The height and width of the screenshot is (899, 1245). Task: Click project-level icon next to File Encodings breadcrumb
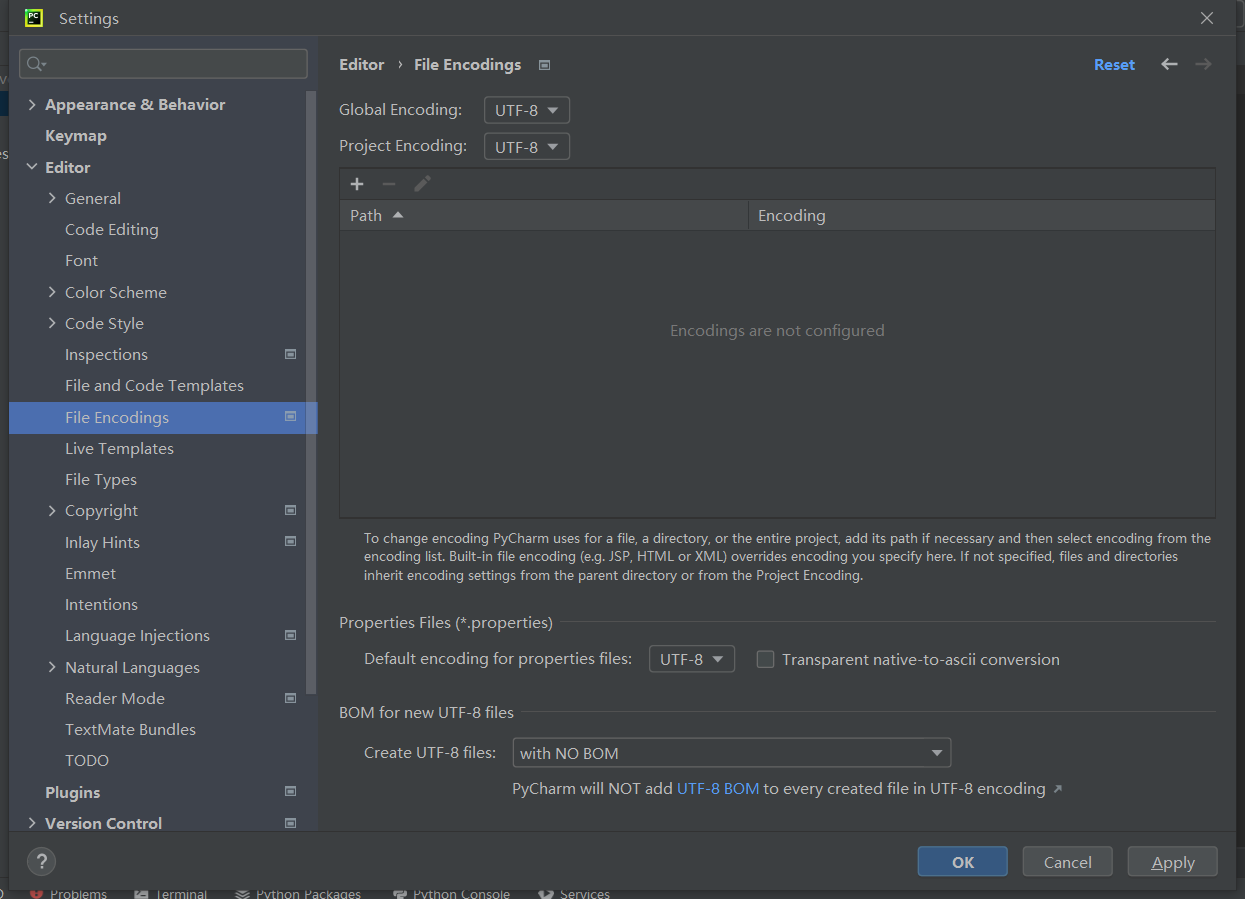click(544, 65)
